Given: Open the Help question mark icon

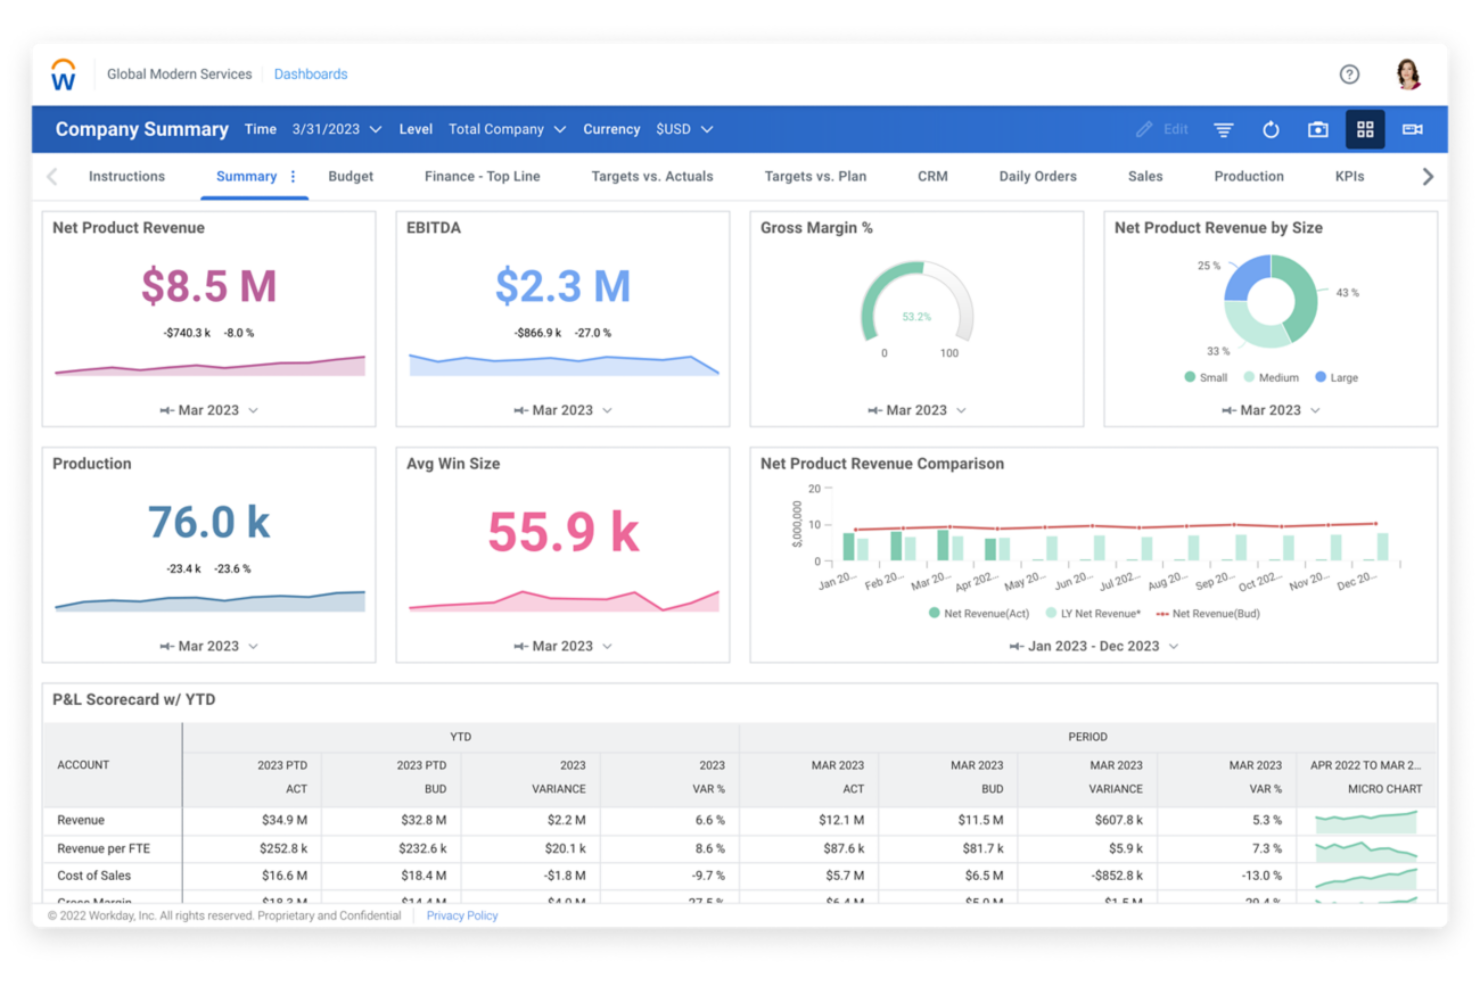Looking at the screenshot, I should pyautogui.click(x=1349, y=74).
